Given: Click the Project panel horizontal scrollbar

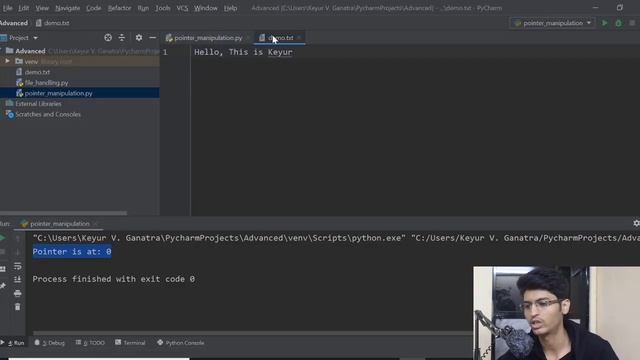Looking at the screenshot, I should point(63,213).
